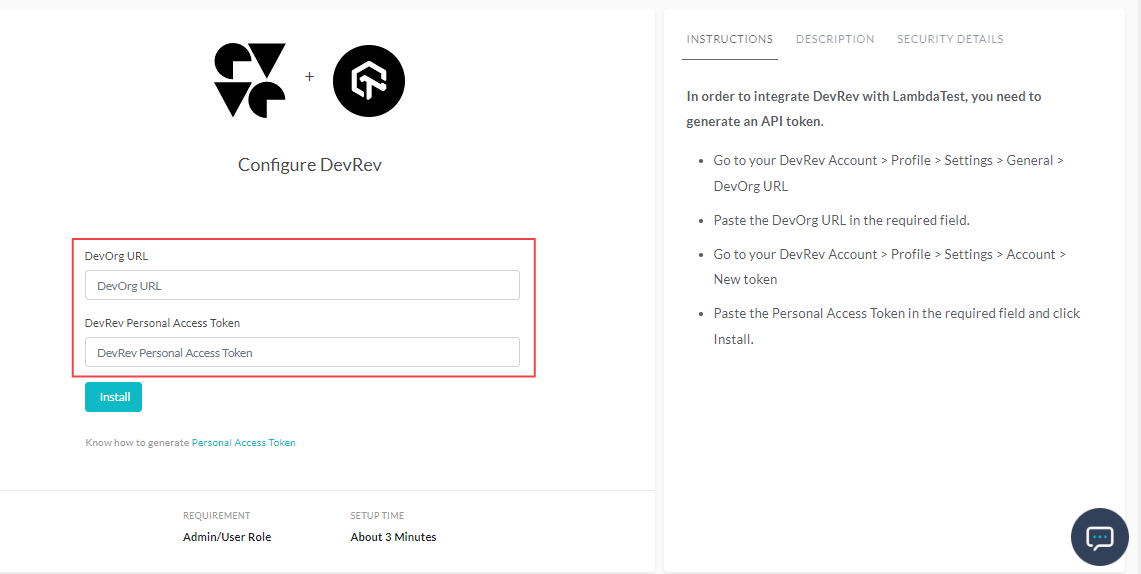Switch to the Instructions tab
1141x574 pixels.
pyautogui.click(x=729, y=39)
